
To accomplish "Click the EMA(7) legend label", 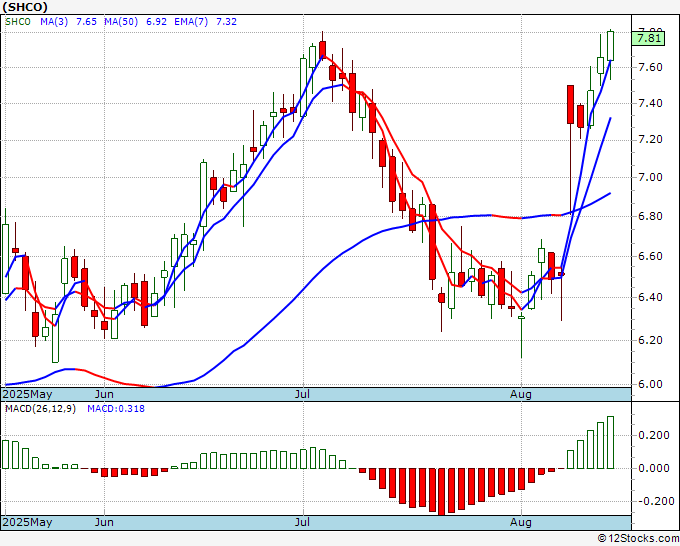I will (191, 22).
